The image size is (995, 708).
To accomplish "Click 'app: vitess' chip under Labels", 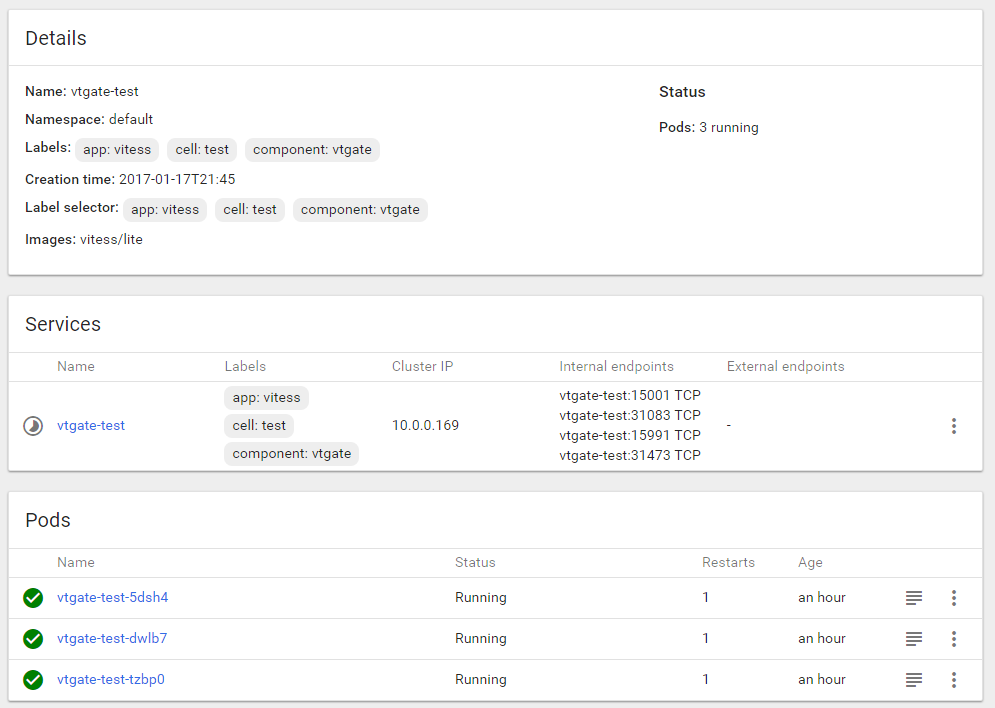I will (x=117, y=150).
